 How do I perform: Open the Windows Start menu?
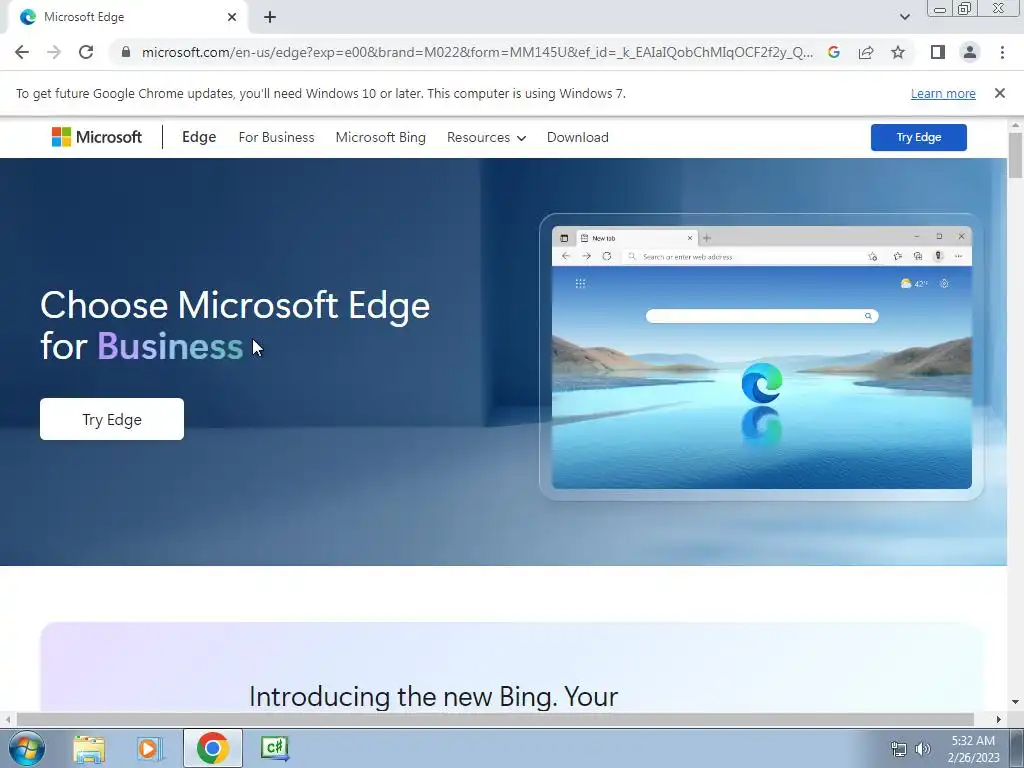coord(27,748)
